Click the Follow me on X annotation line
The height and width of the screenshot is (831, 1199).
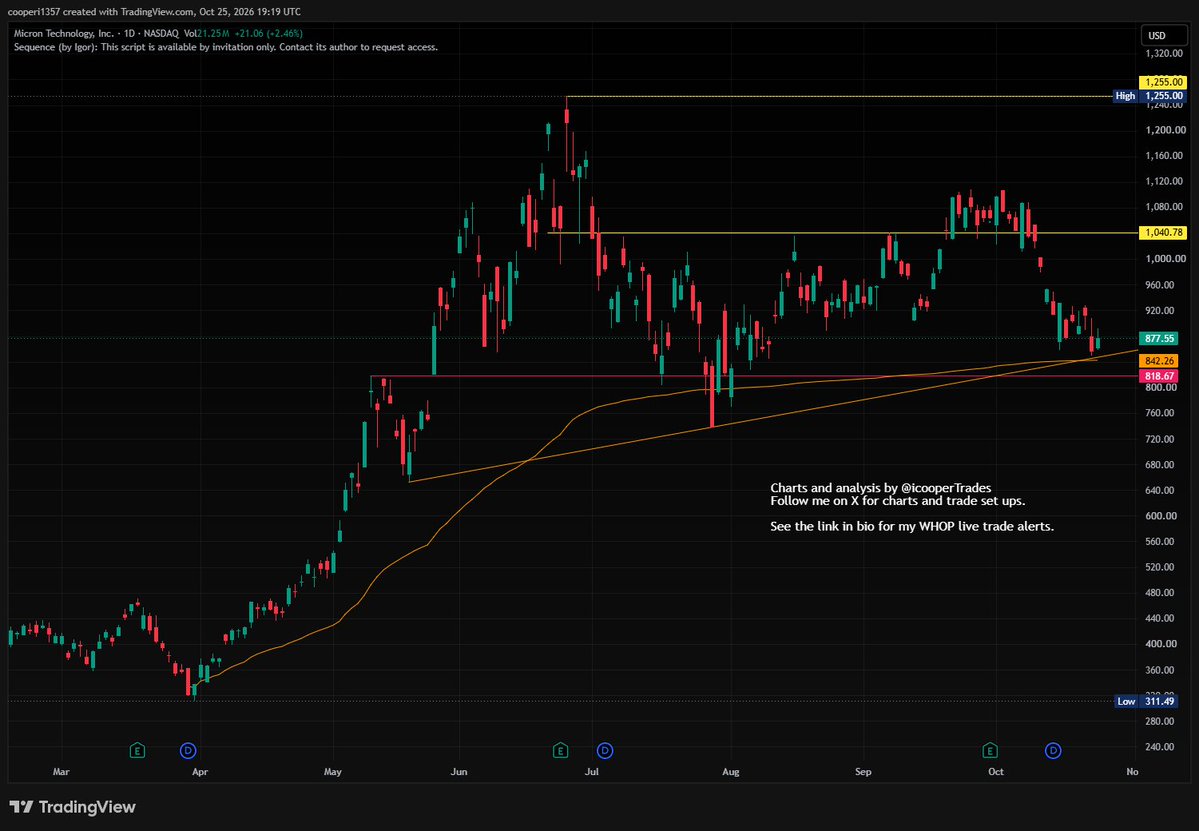[x=898, y=502]
